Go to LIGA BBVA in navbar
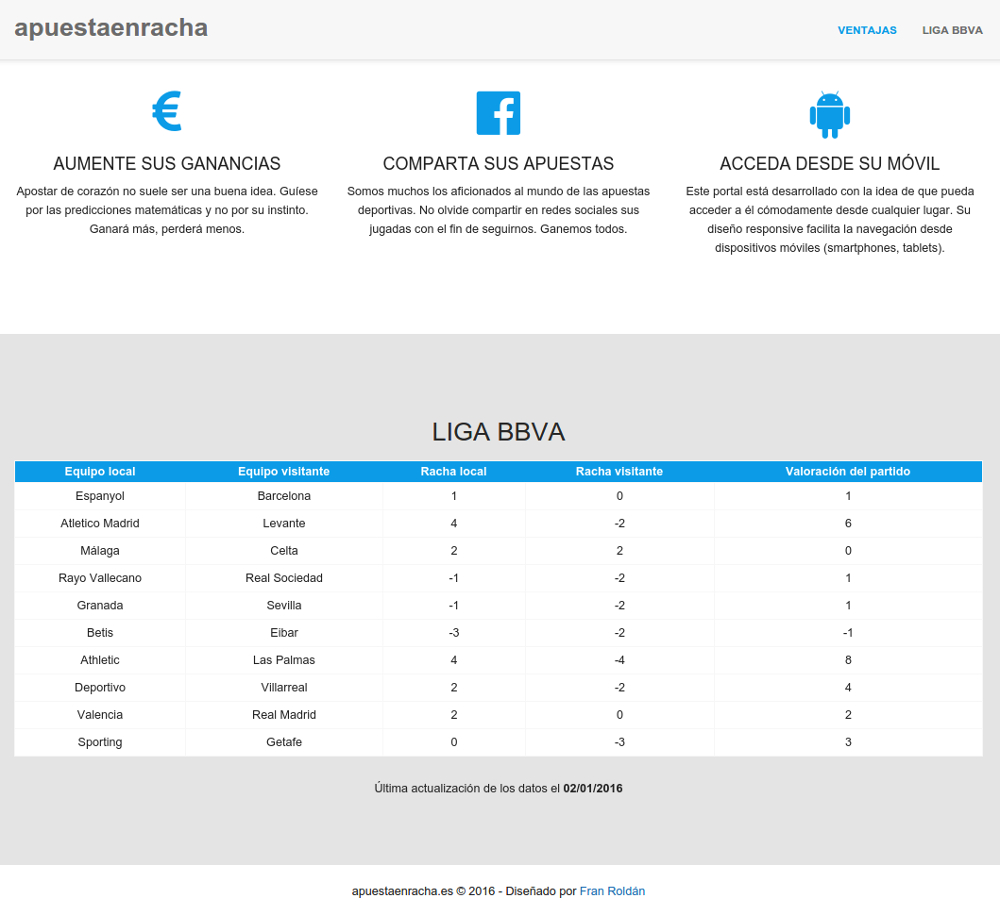Screen dimensions: 1000x915 pyautogui.click(x=952, y=30)
